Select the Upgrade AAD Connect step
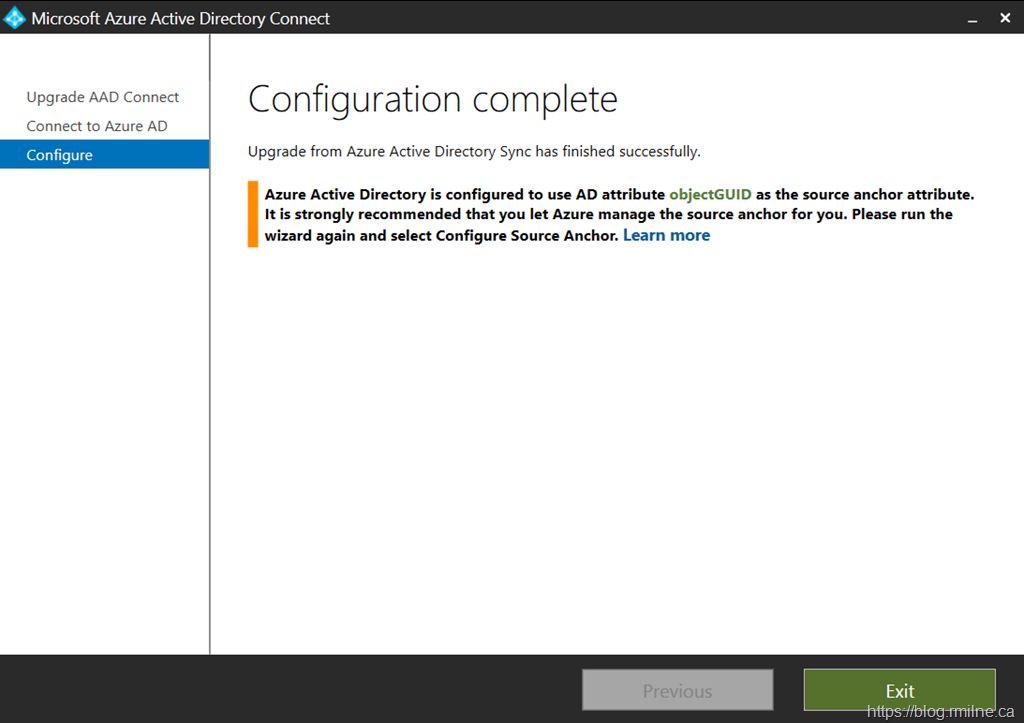Image resolution: width=1024 pixels, height=723 pixels. (103, 97)
